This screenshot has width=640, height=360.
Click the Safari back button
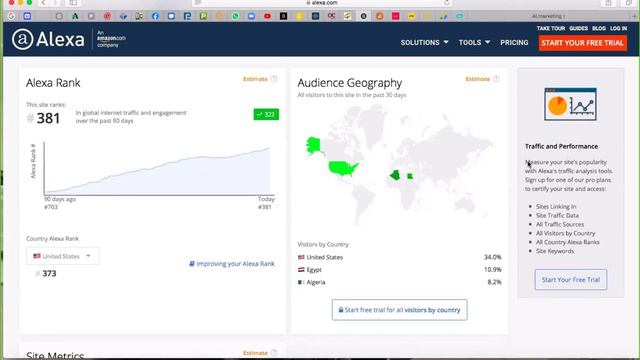(x=43, y=2)
